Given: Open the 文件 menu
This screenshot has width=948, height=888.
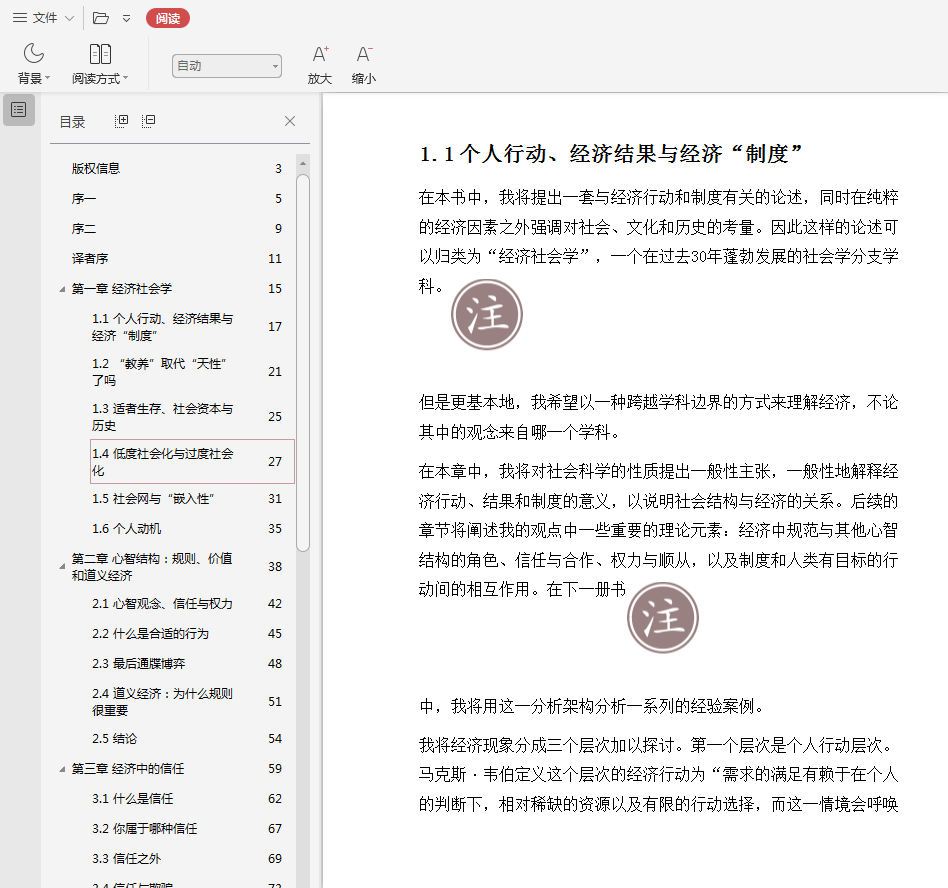Looking at the screenshot, I should pyautogui.click(x=43, y=18).
